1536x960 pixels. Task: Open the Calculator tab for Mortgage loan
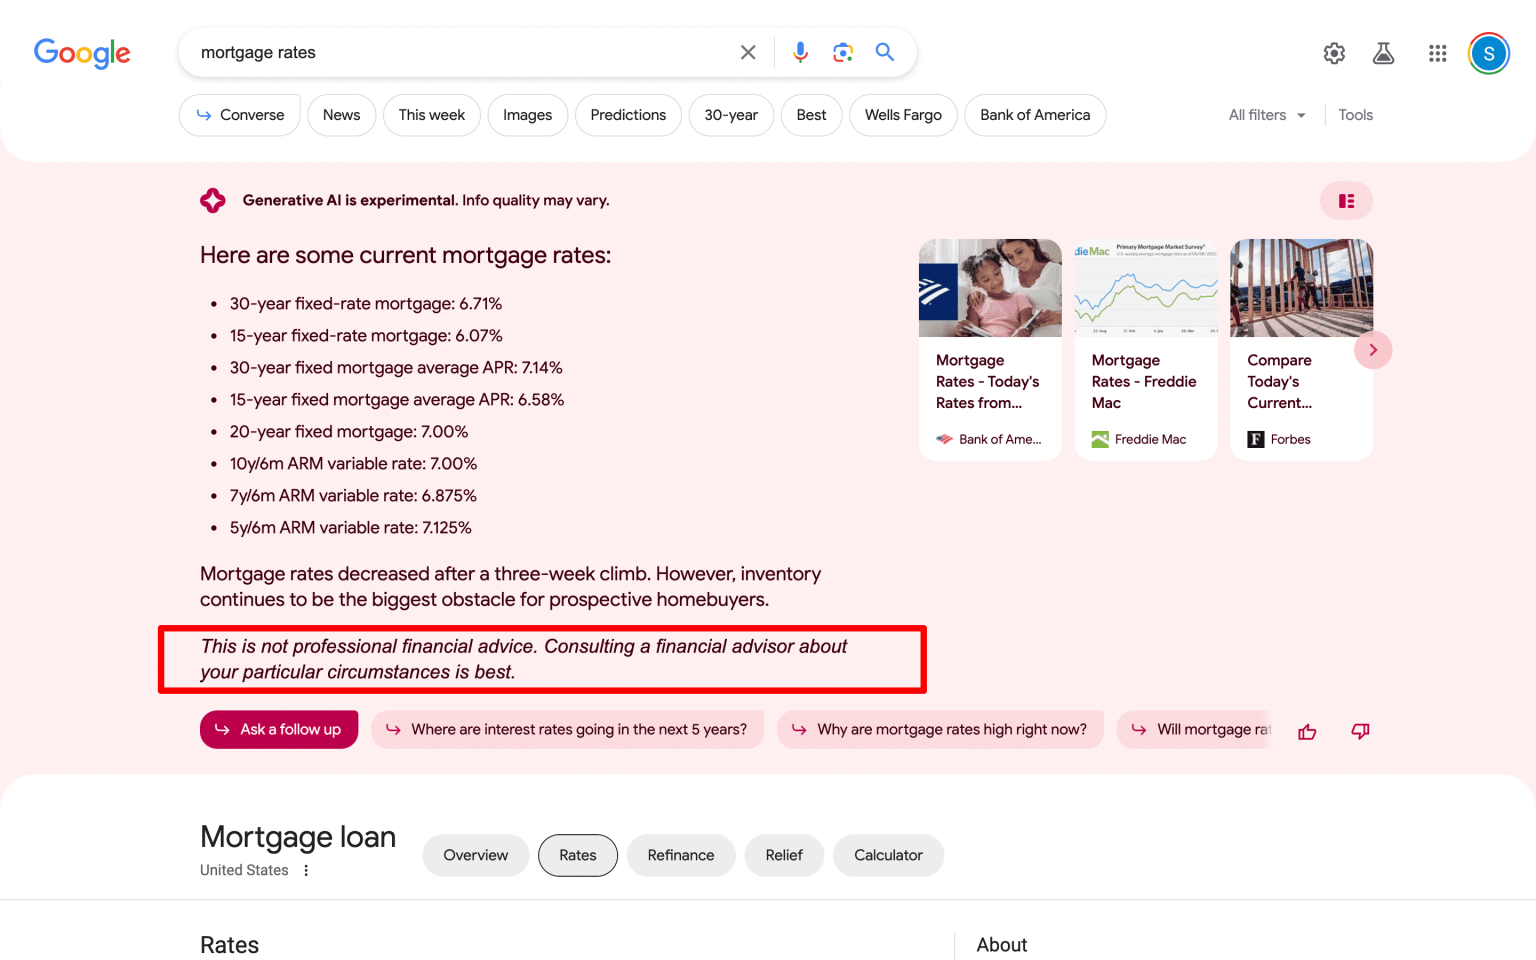coord(888,855)
